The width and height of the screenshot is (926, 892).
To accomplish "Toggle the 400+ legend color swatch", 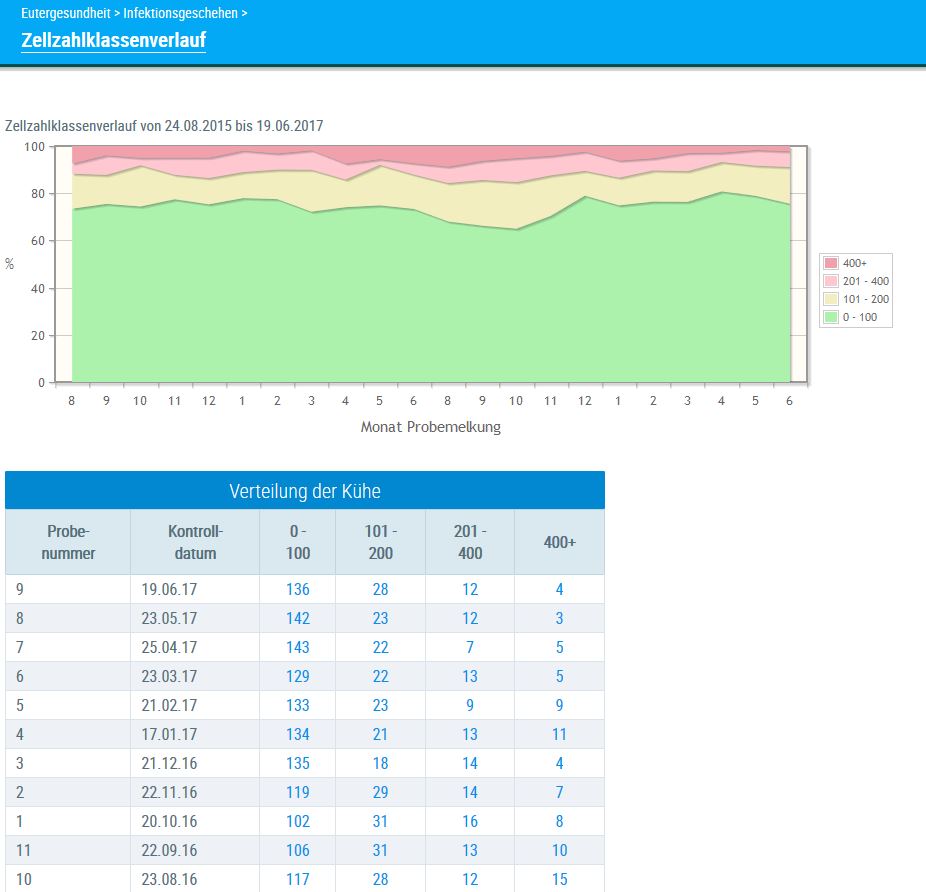I will pyautogui.click(x=830, y=263).
